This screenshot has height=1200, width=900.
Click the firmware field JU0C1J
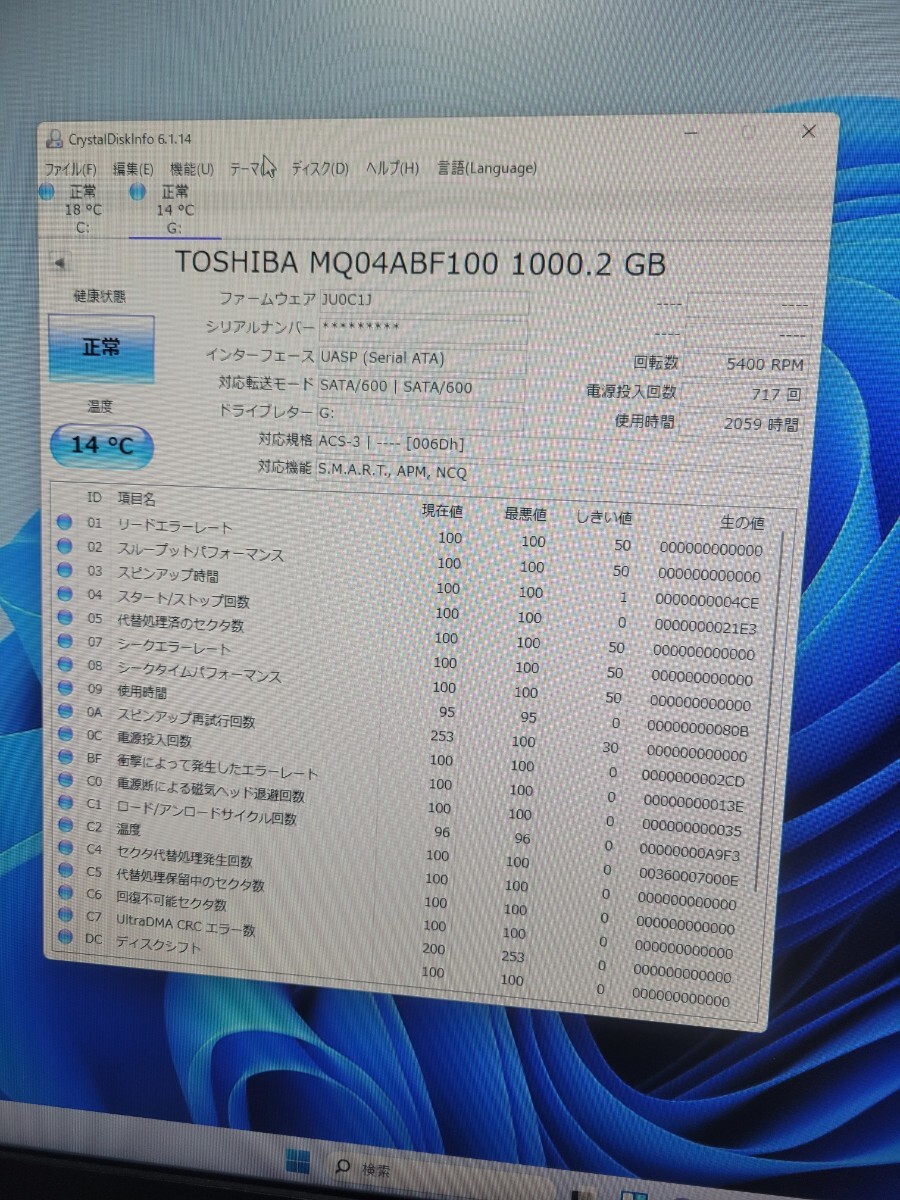(422, 301)
